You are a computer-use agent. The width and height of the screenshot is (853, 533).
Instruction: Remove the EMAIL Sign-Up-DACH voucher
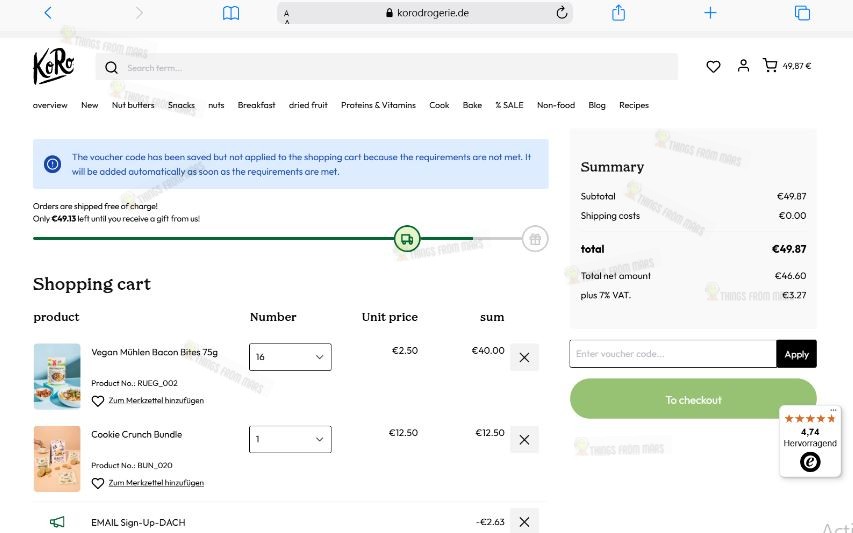coord(524,522)
